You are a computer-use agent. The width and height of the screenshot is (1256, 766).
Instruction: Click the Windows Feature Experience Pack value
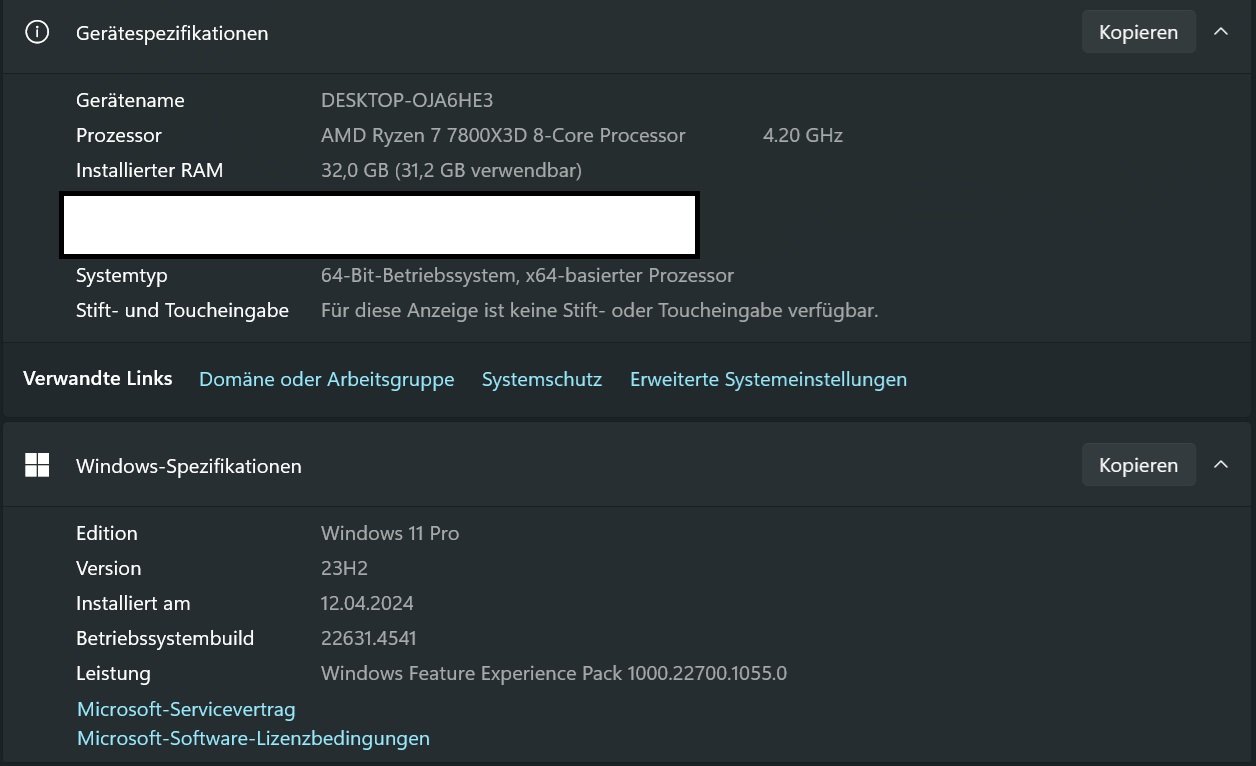554,673
